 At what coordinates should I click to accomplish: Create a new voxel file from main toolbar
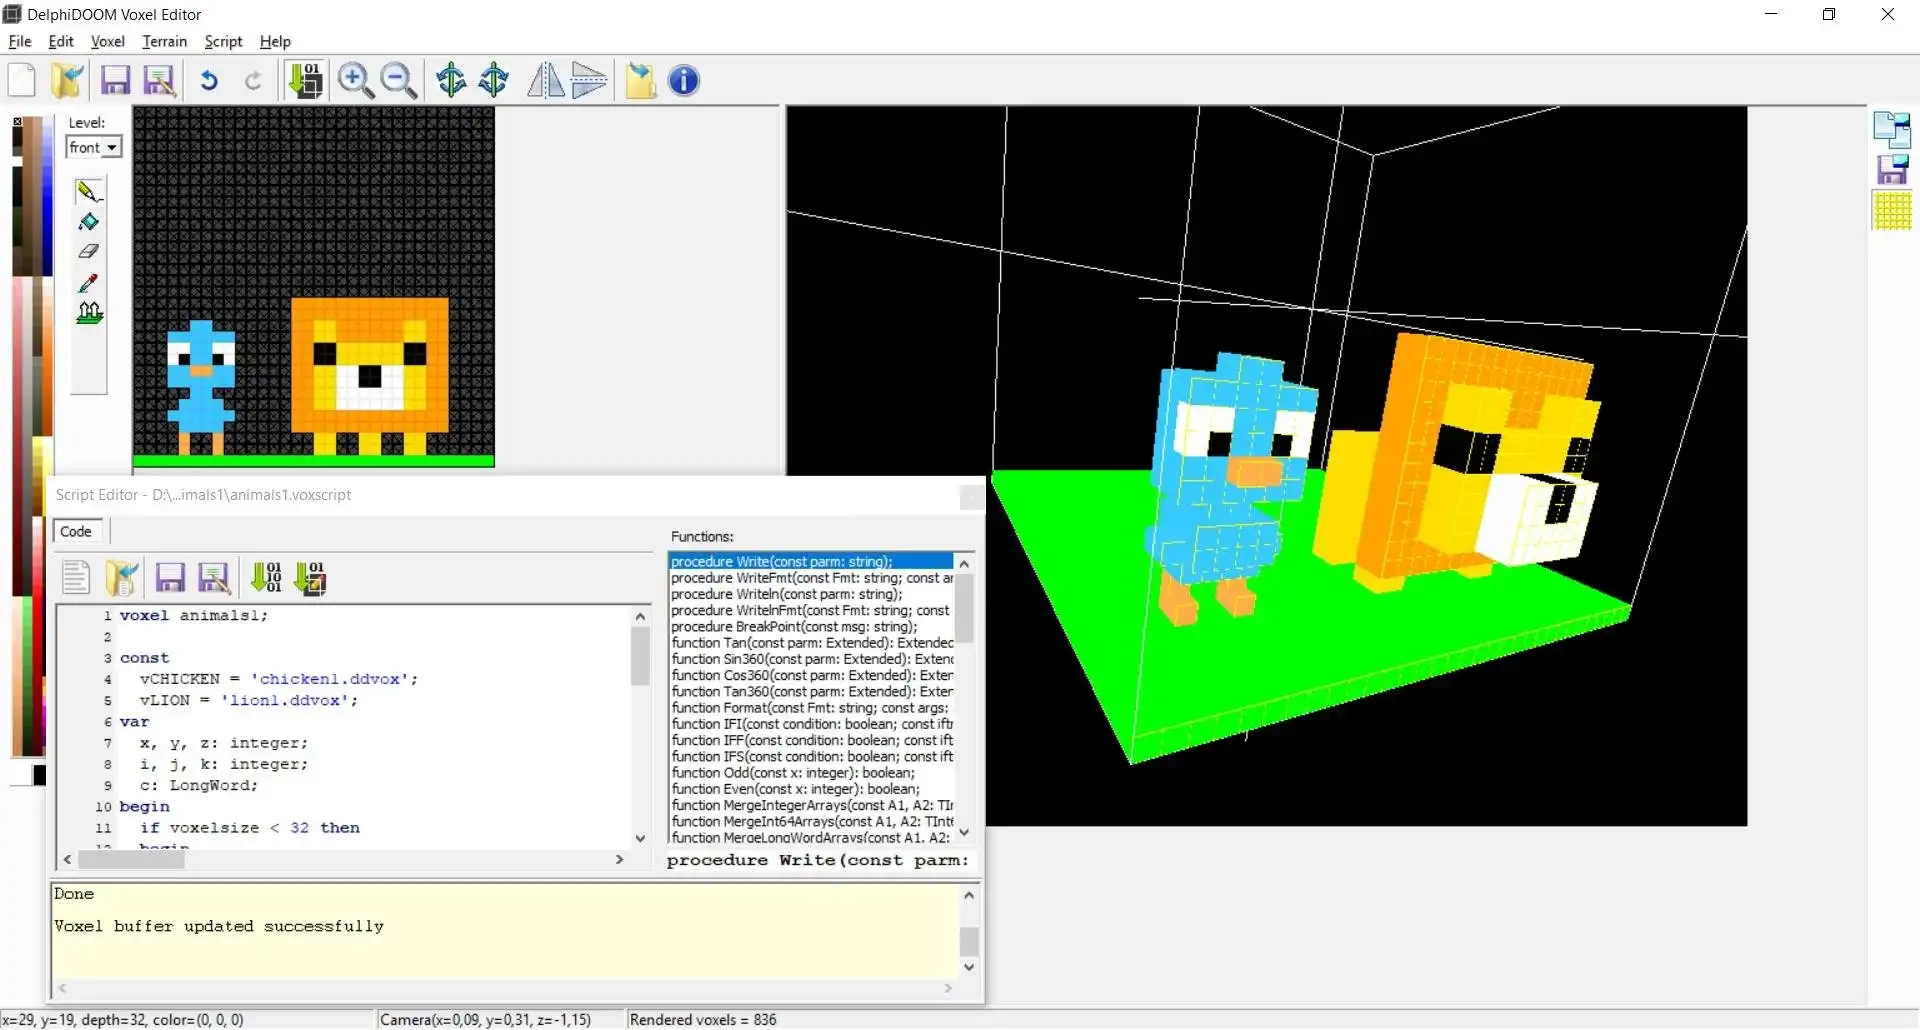point(22,80)
